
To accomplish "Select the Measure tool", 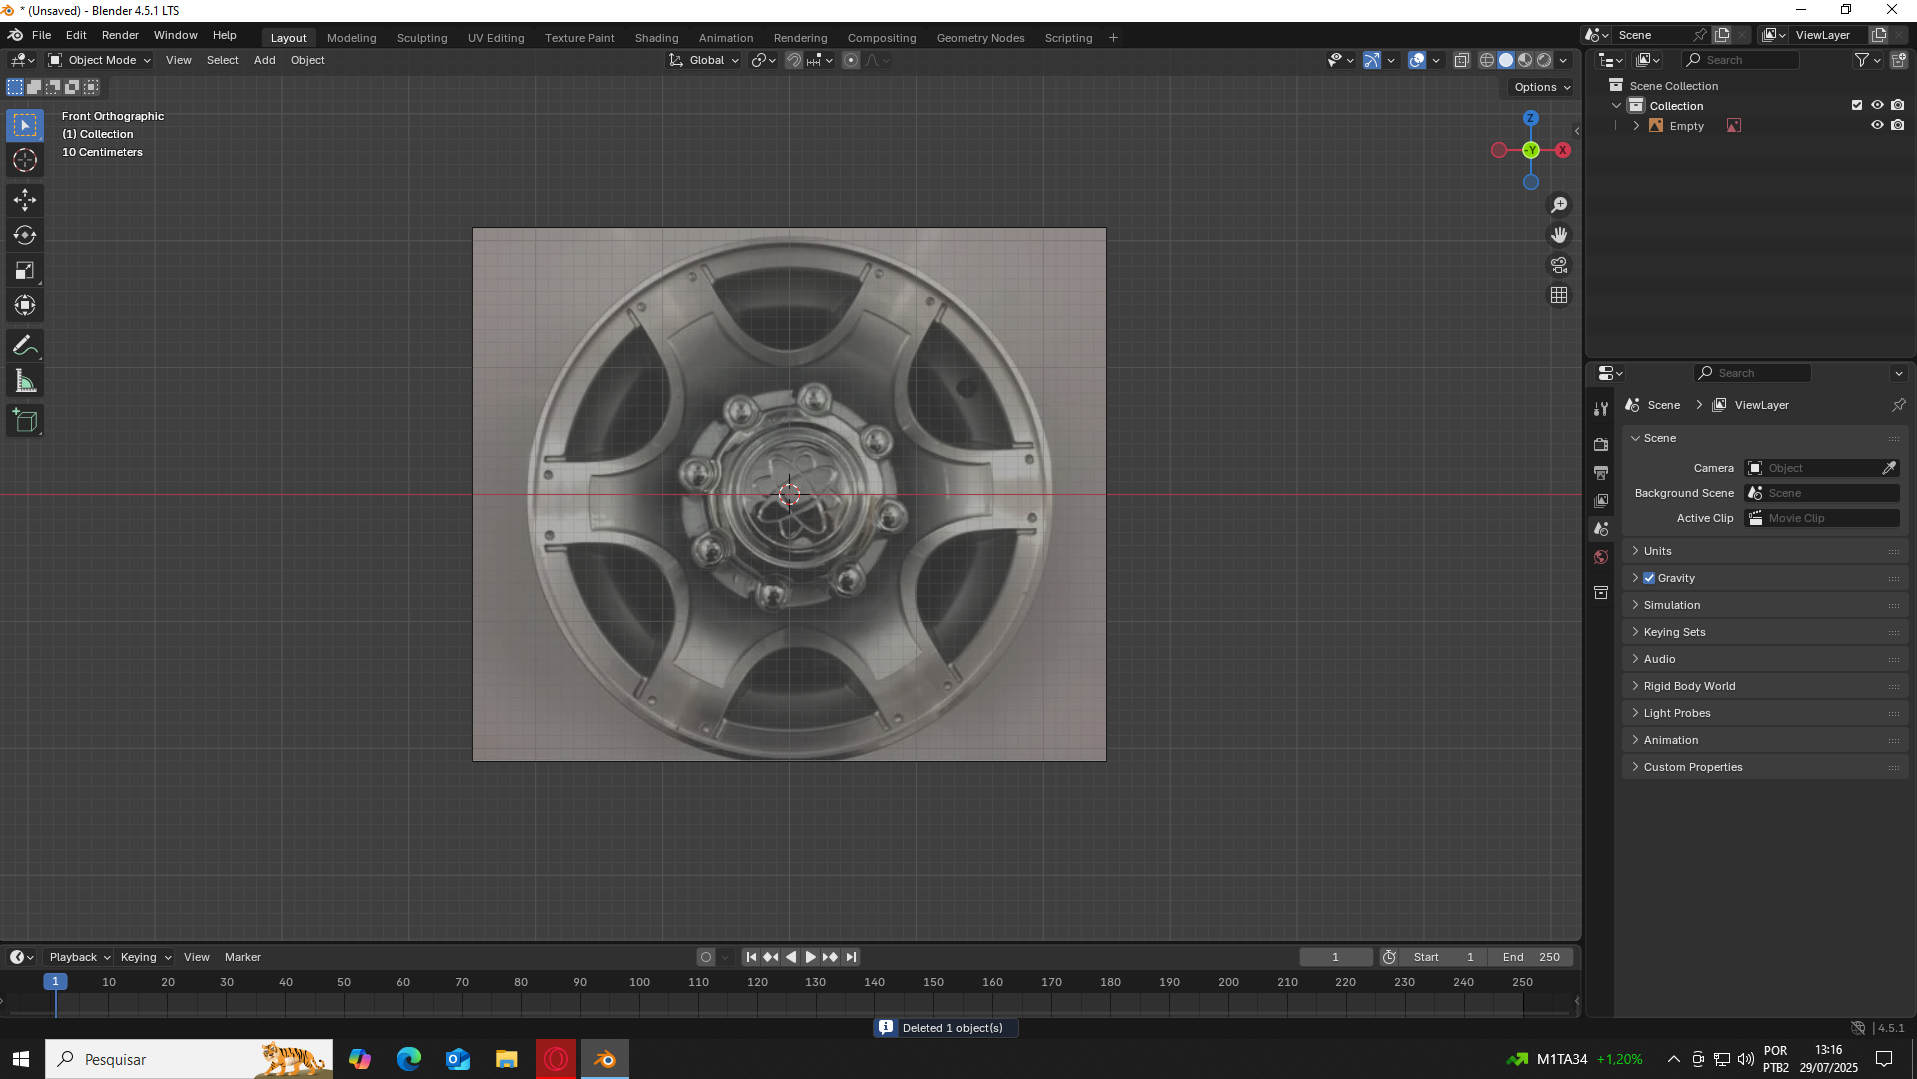I will (25, 381).
